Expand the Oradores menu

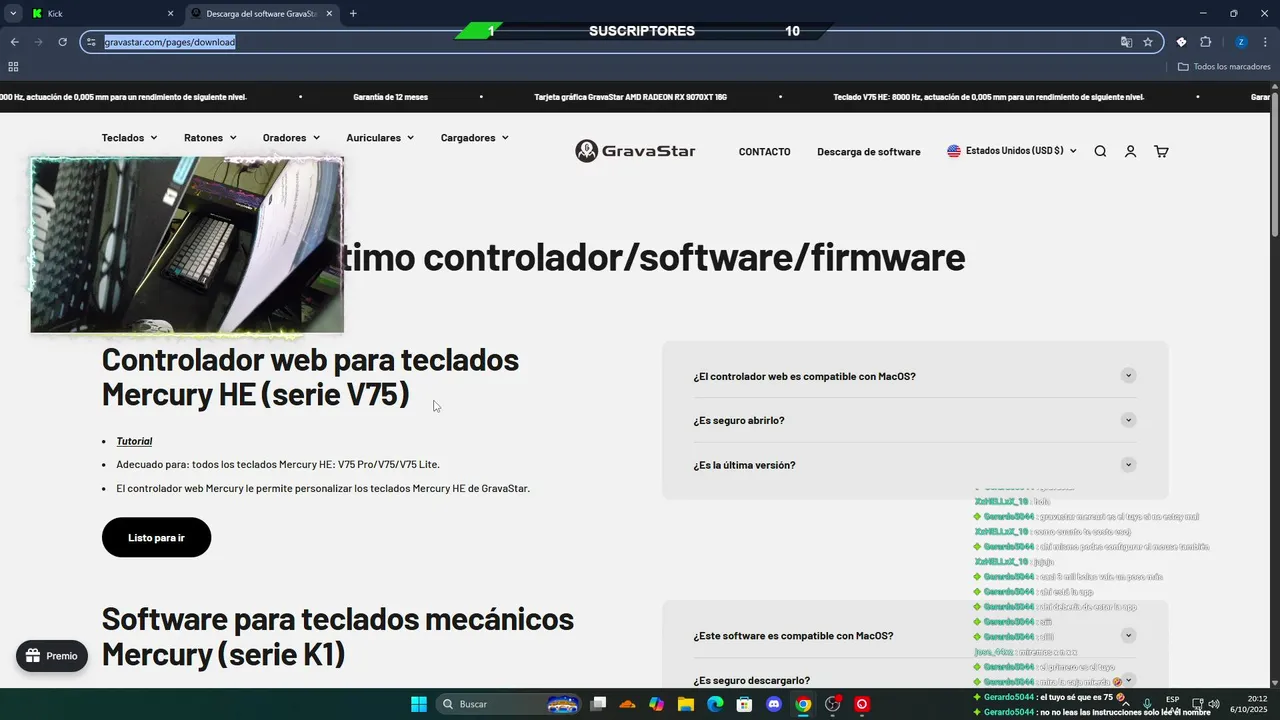click(291, 138)
